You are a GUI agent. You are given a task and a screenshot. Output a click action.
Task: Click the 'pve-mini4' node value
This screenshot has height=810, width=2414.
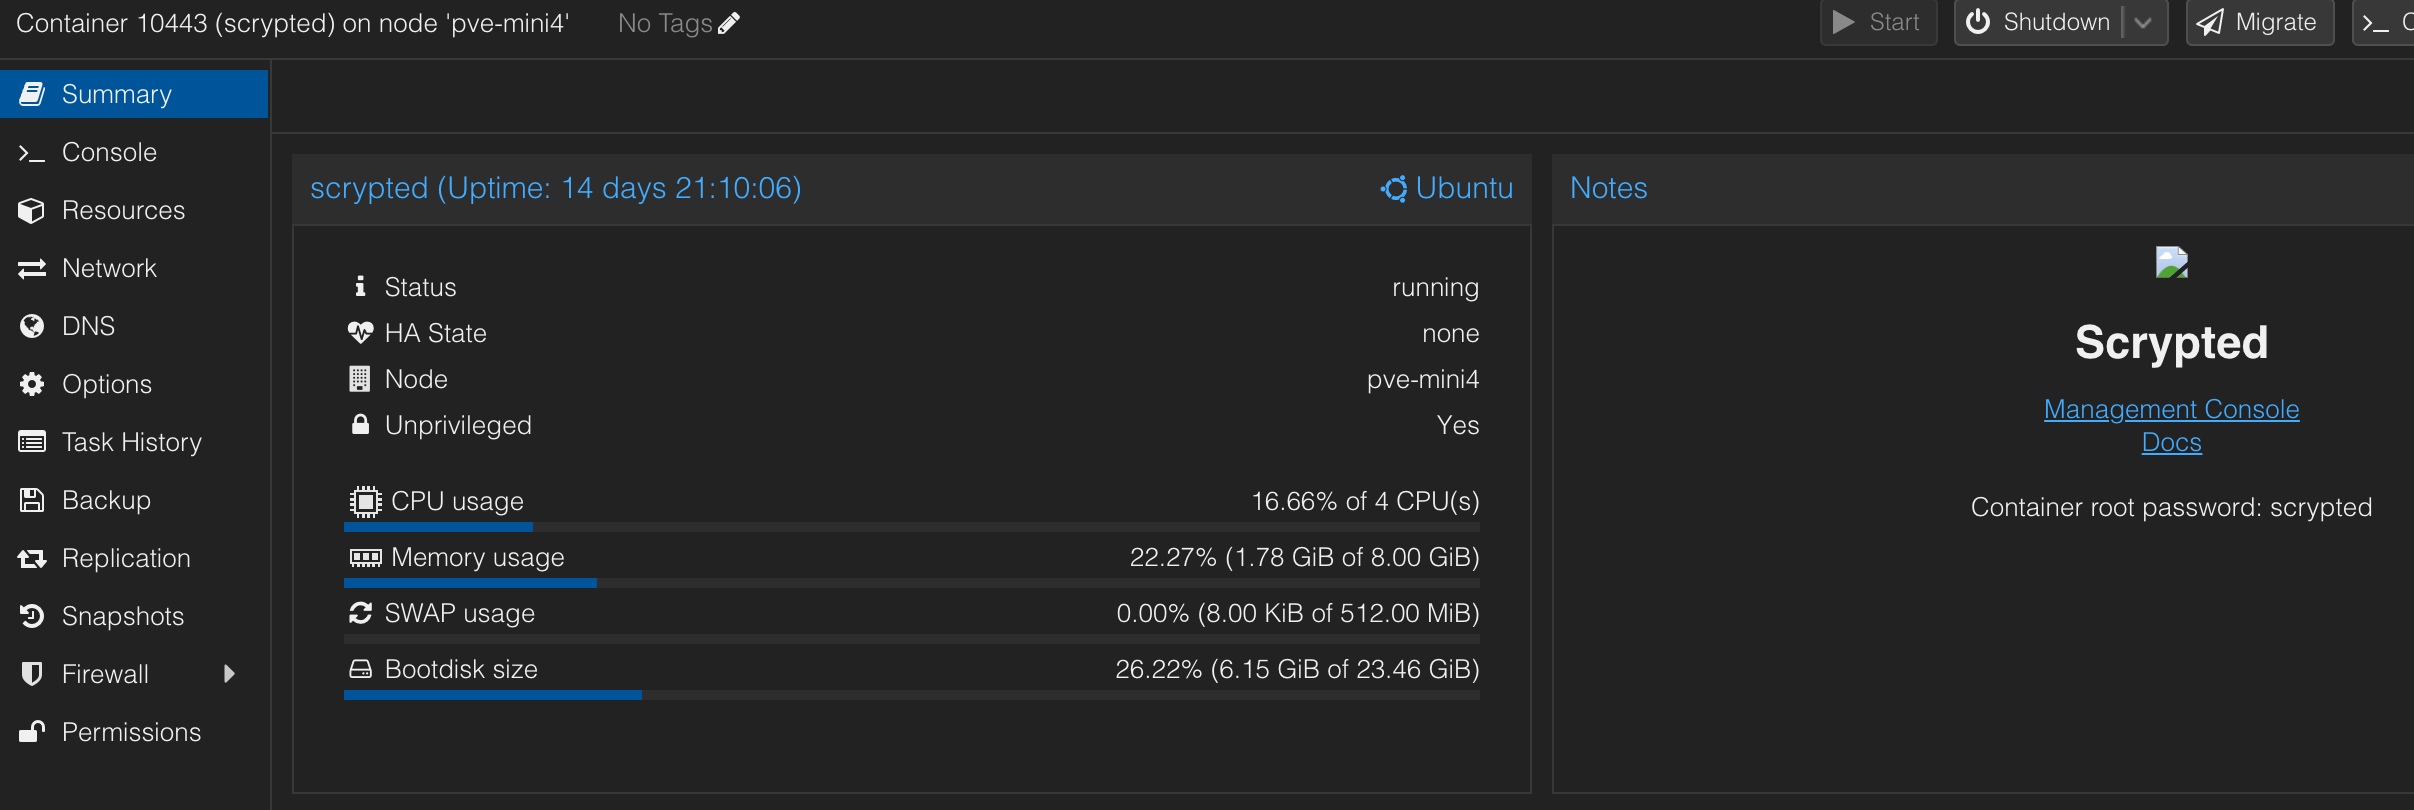coord(1423,380)
